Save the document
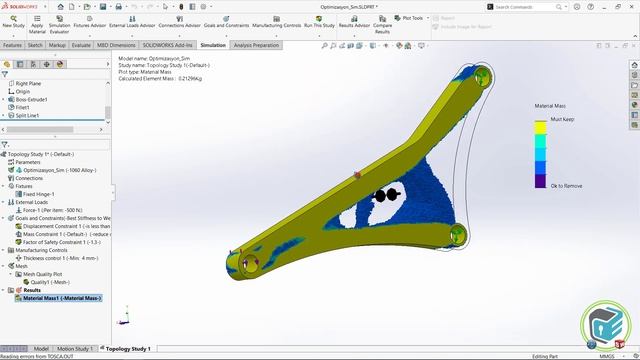Viewport: 640px width, 360px height. pyautogui.click(x=103, y=7)
